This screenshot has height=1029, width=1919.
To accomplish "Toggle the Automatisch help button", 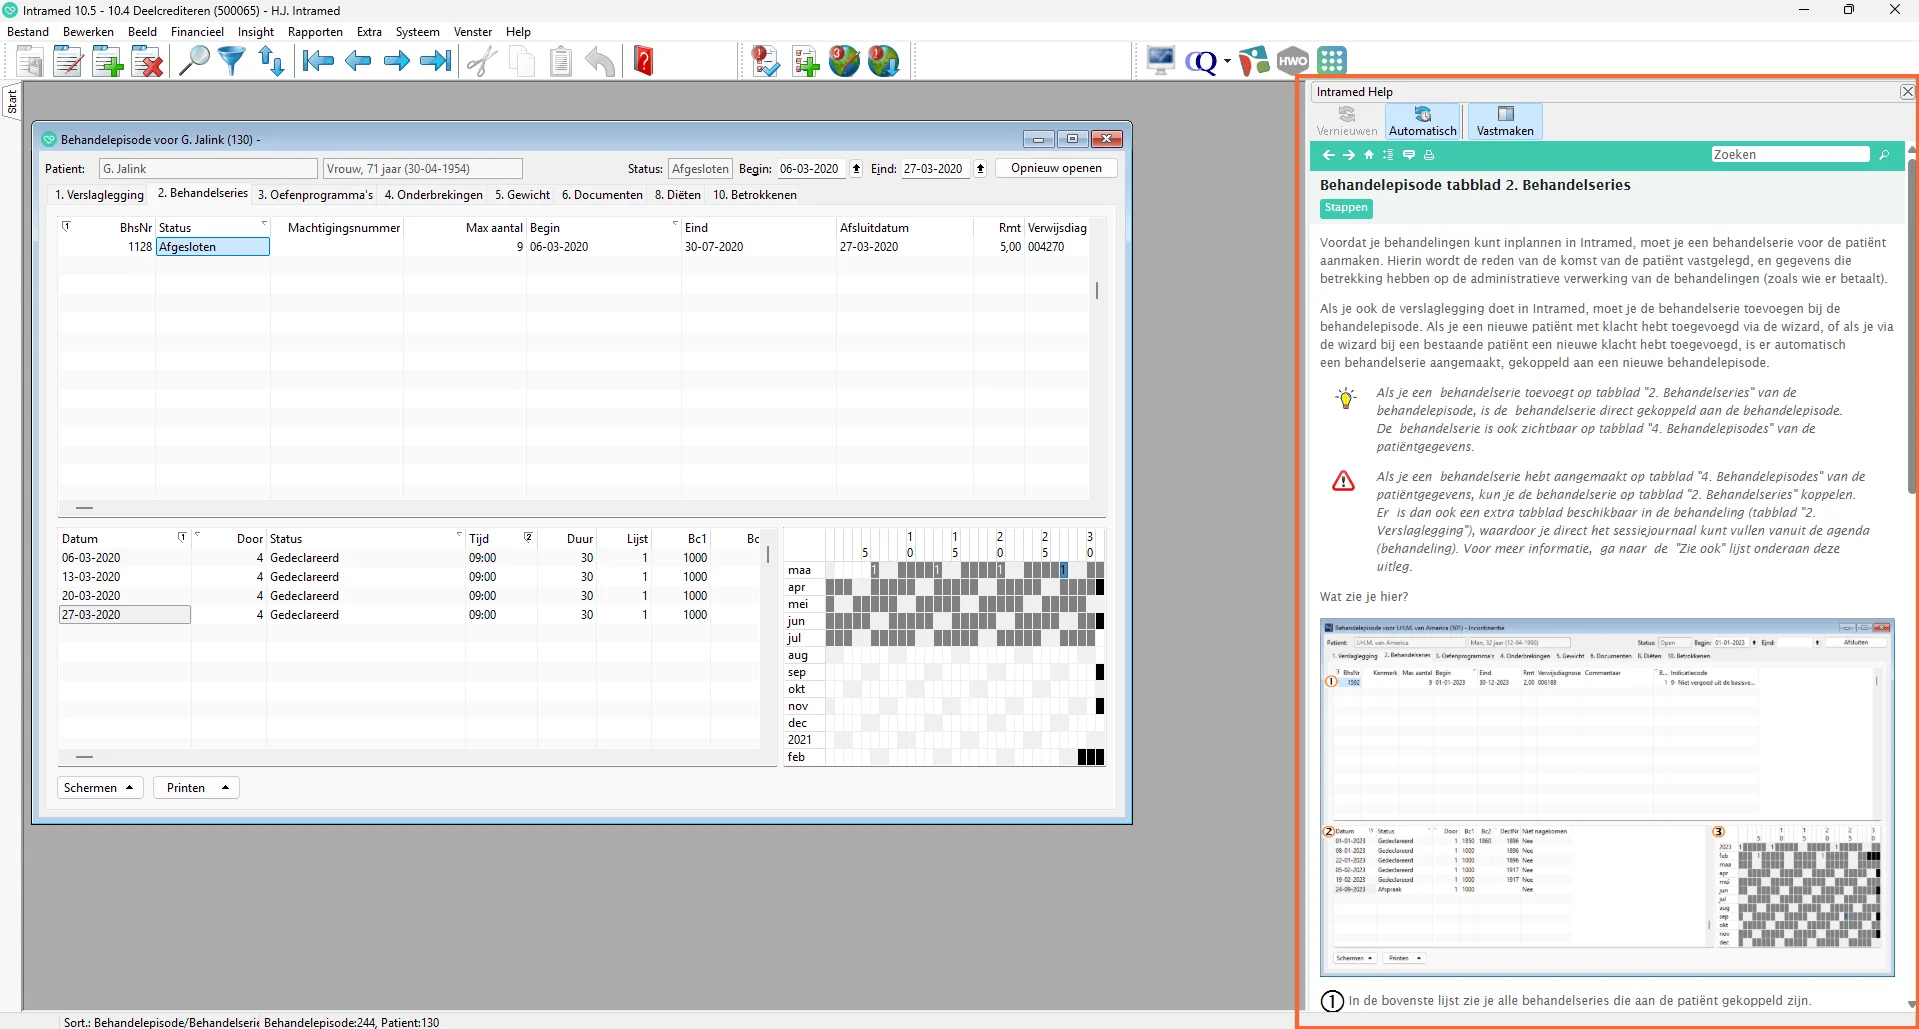I will pos(1422,121).
